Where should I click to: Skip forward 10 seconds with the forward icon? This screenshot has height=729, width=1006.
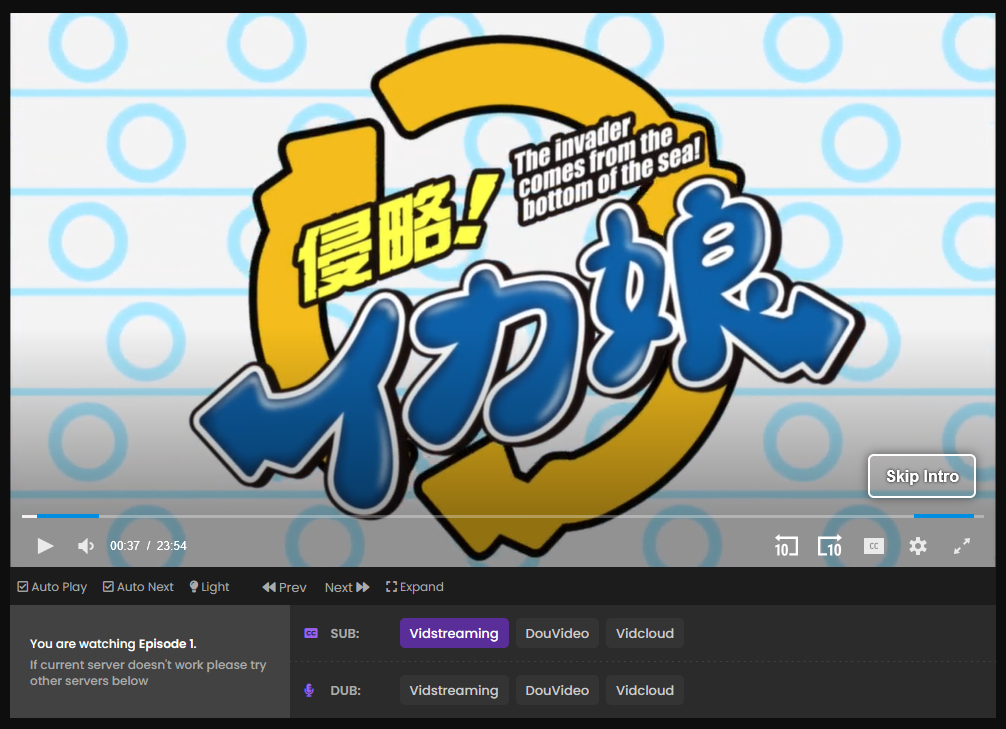click(830, 546)
